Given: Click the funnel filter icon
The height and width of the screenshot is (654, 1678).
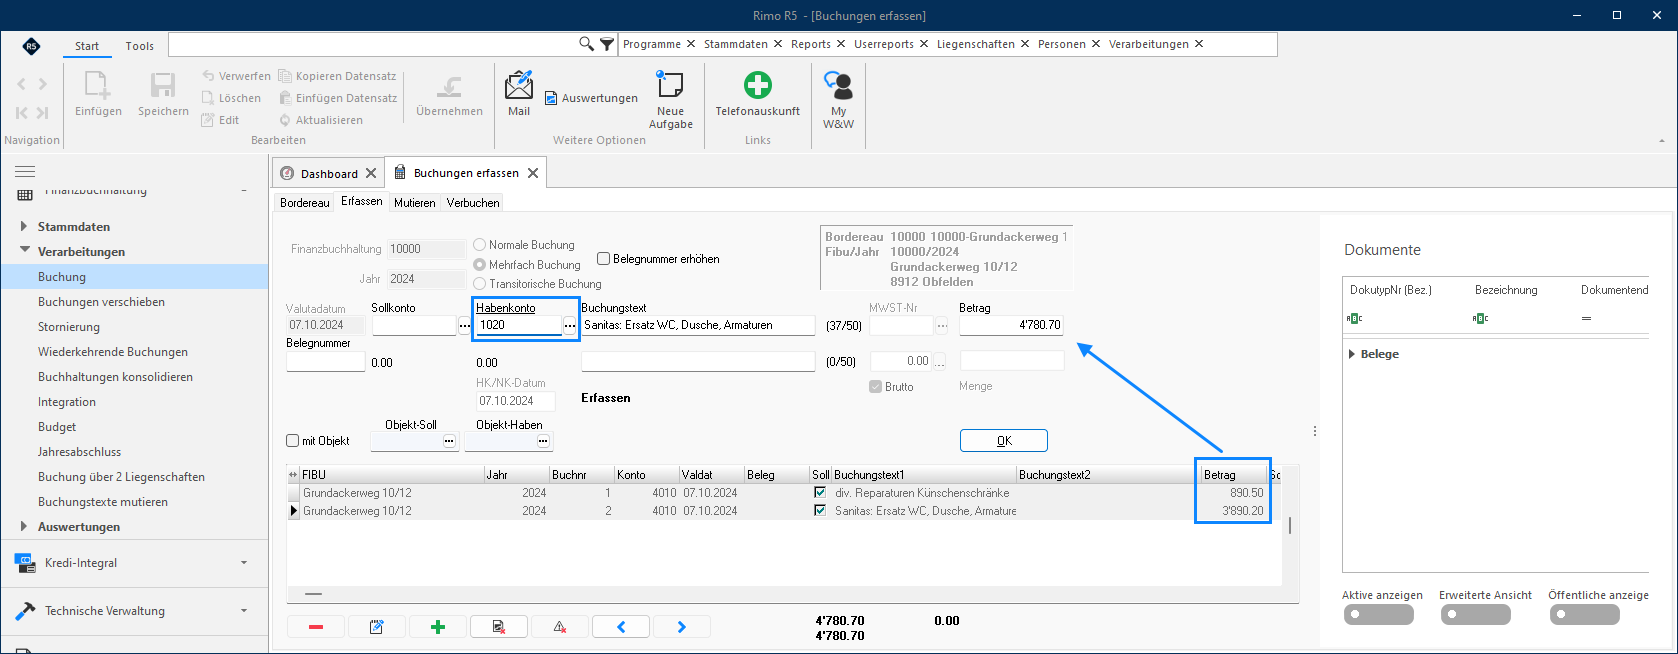Looking at the screenshot, I should (607, 44).
